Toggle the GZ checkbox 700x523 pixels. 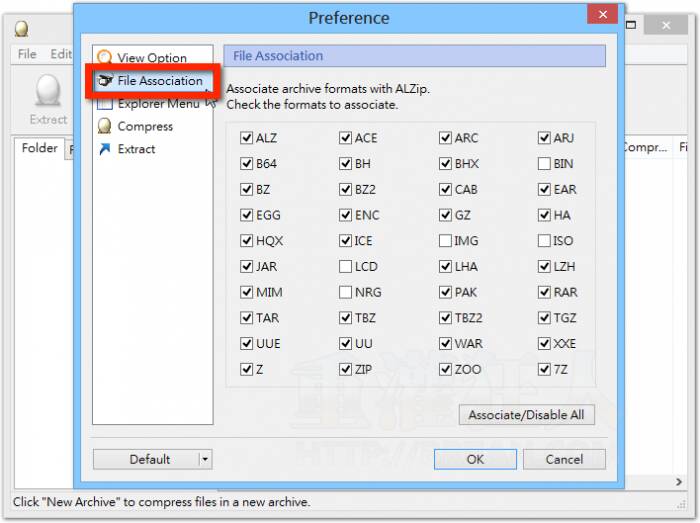(445, 215)
